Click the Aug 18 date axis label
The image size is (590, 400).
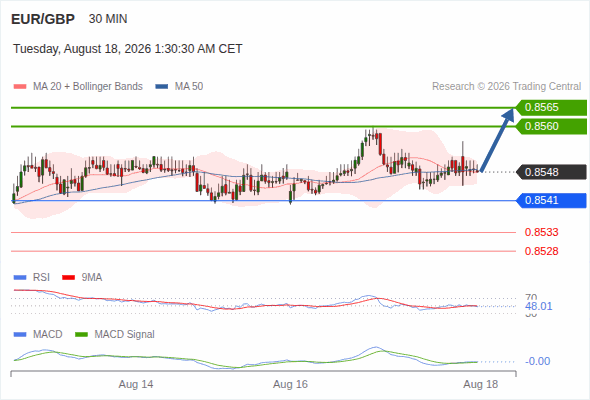tap(481, 385)
